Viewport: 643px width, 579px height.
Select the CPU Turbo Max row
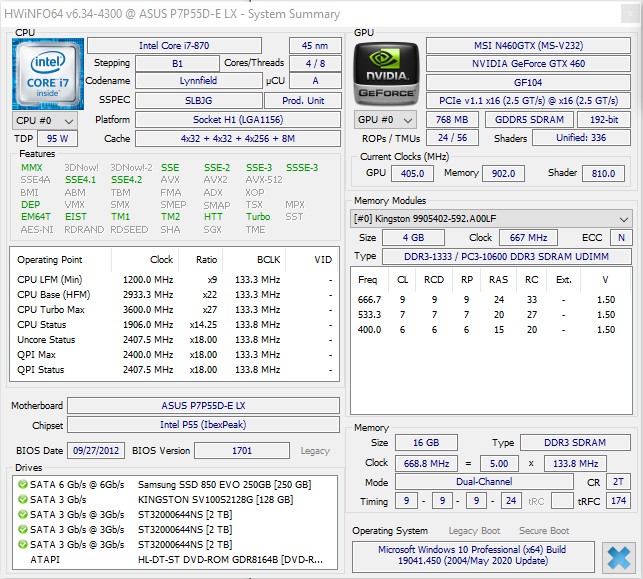pos(174,310)
